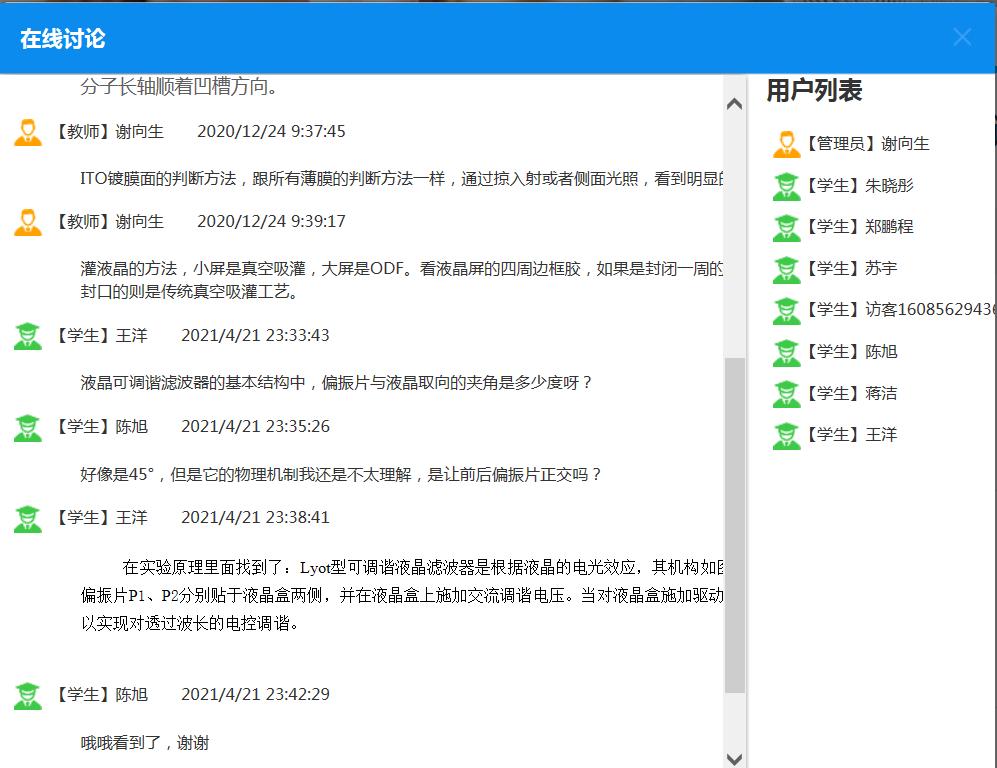Click the student avatar beside 访客16085629436
997x768 pixels.
point(786,310)
